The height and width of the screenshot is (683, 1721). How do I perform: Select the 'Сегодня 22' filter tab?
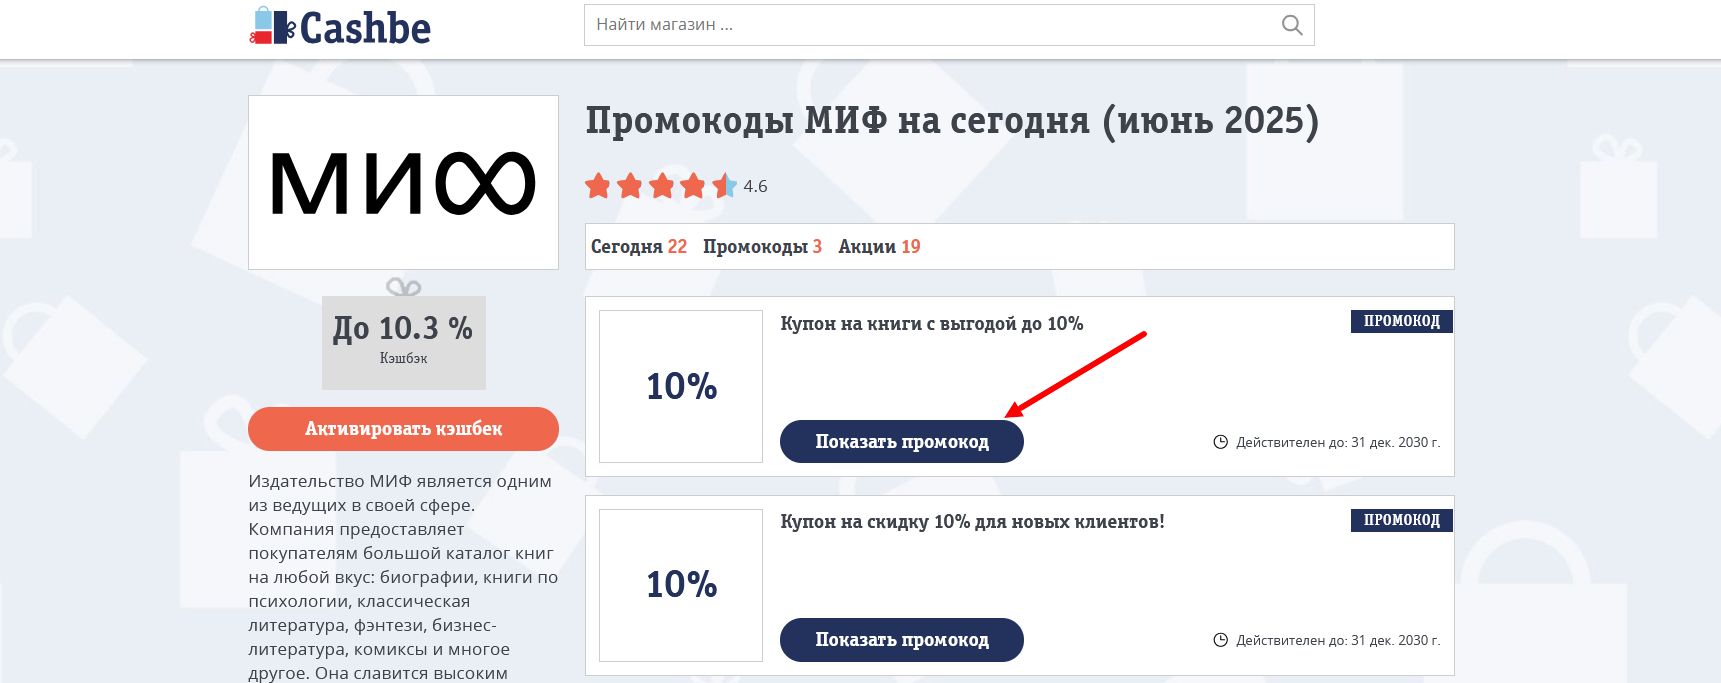pyautogui.click(x=639, y=246)
